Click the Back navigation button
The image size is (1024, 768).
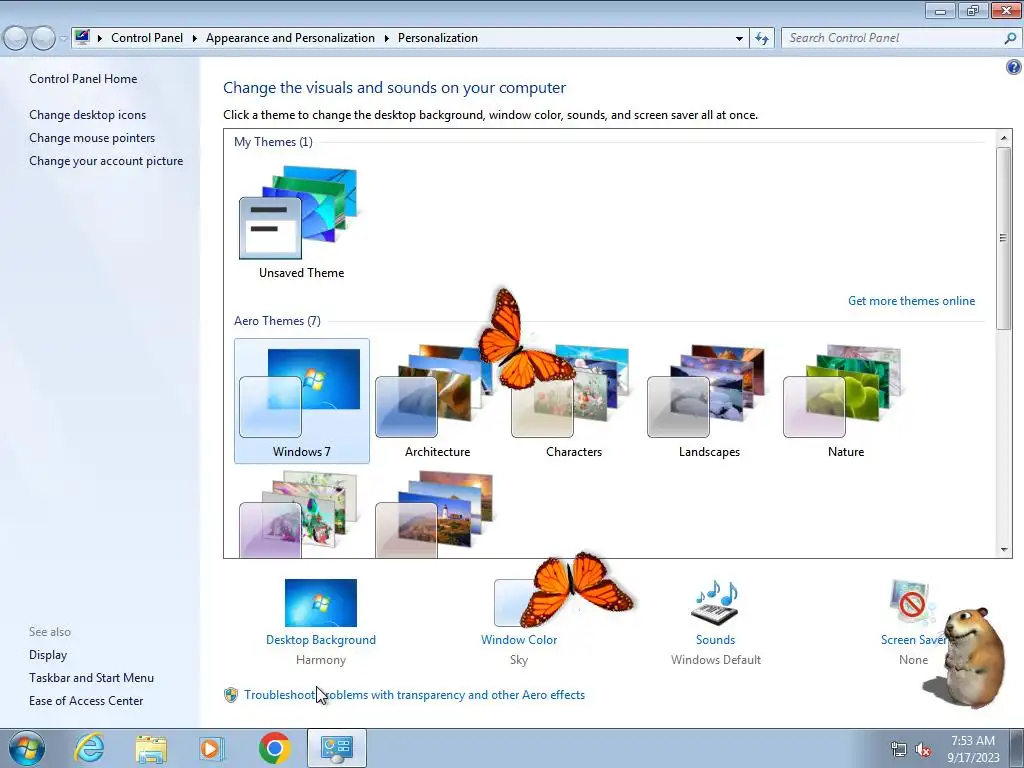point(16,38)
